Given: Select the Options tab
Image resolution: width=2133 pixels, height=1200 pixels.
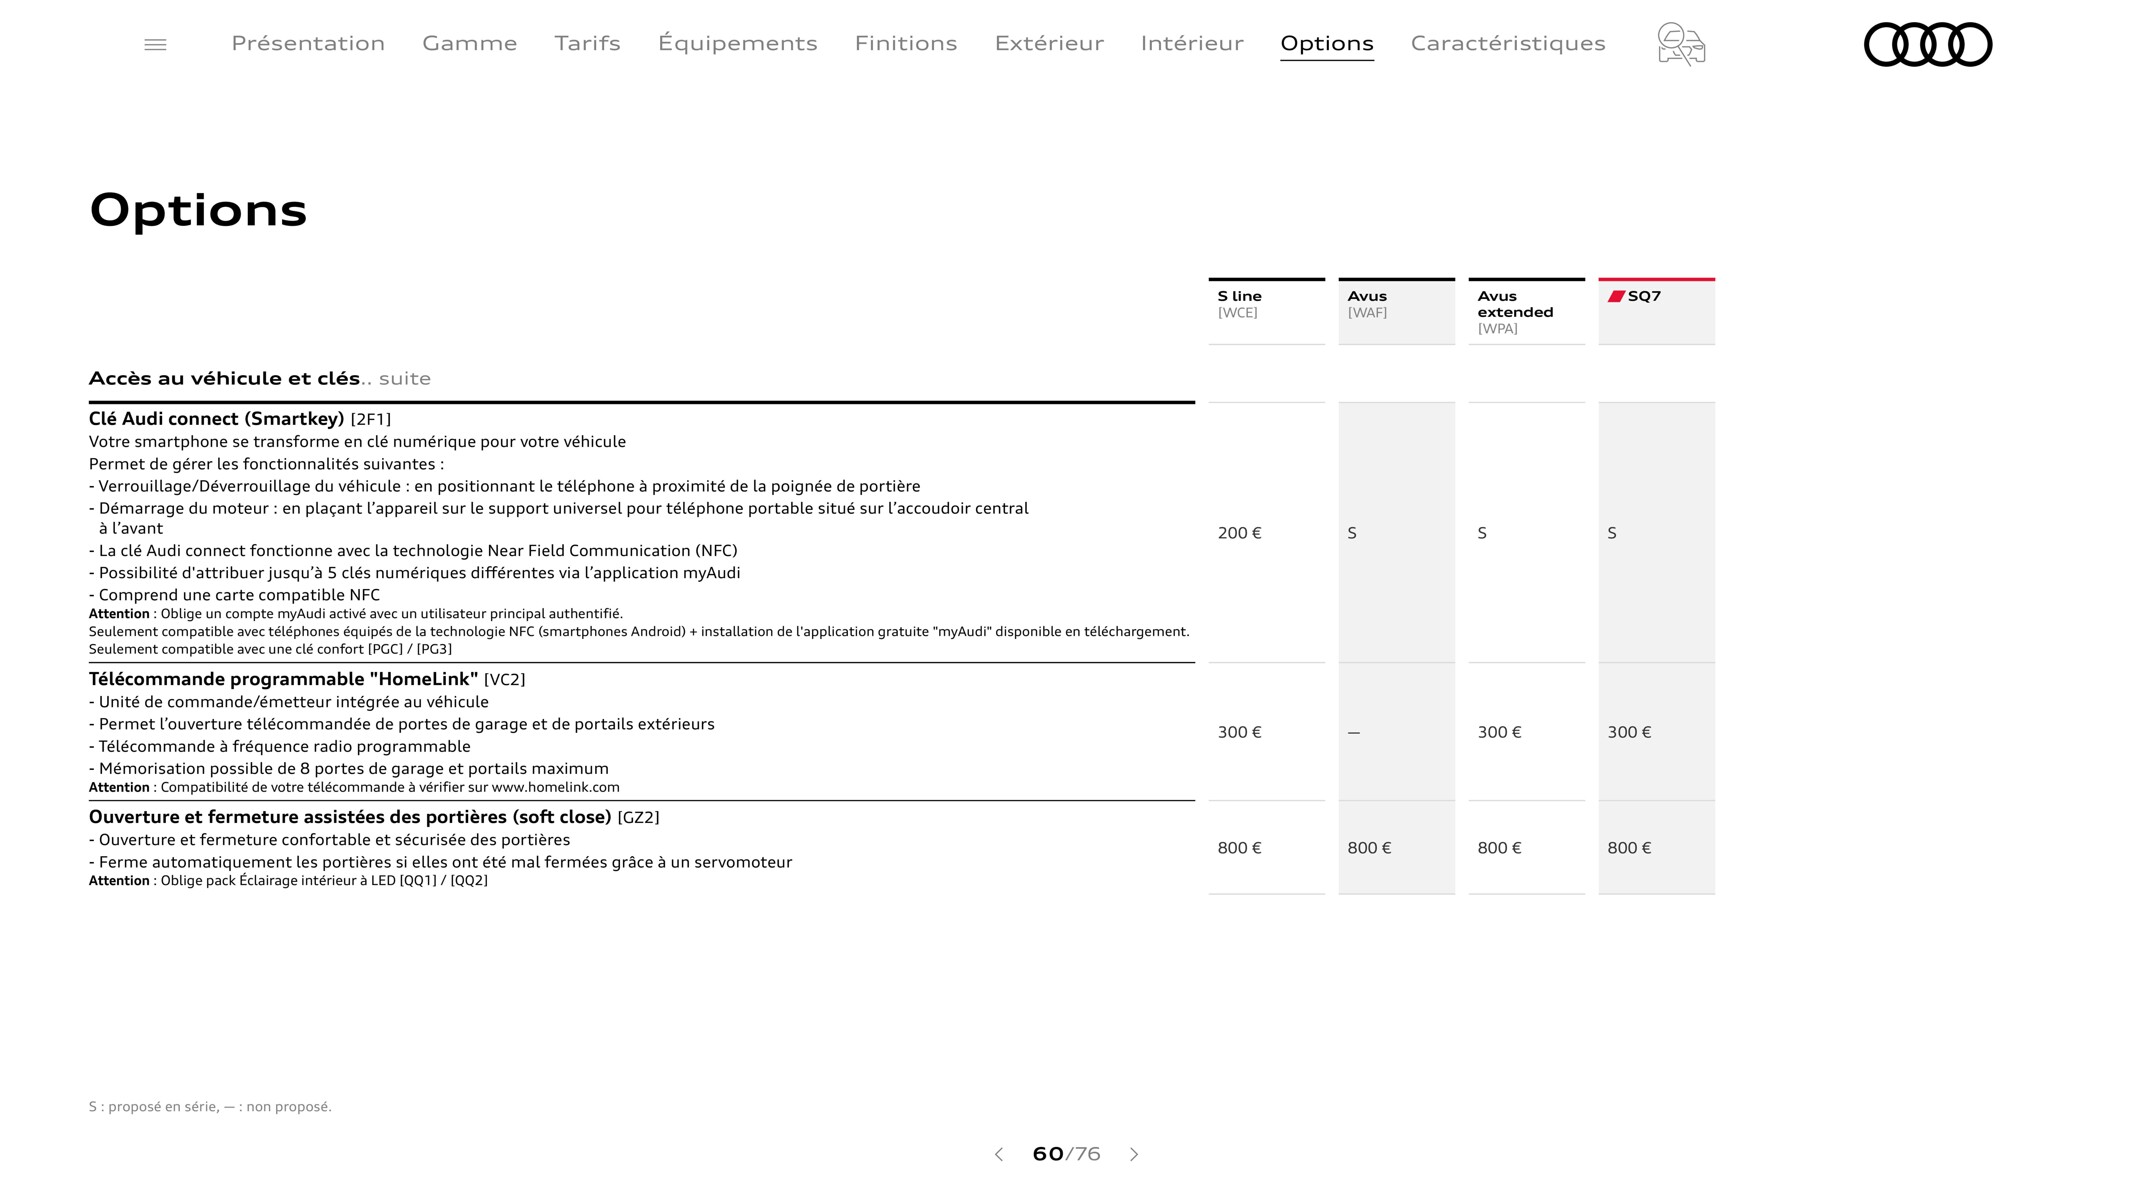Looking at the screenshot, I should point(1327,43).
